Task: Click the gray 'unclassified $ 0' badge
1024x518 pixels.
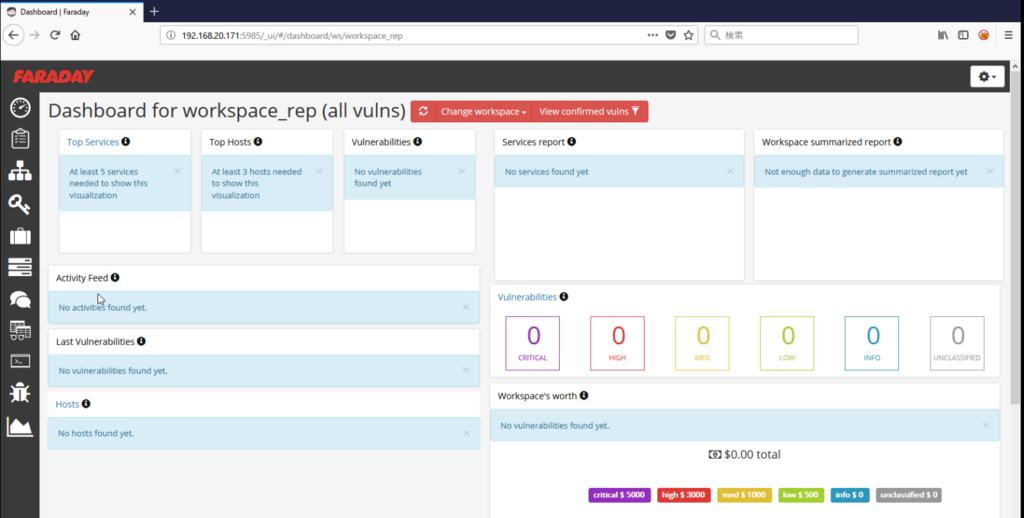Action: [x=908, y=495]
